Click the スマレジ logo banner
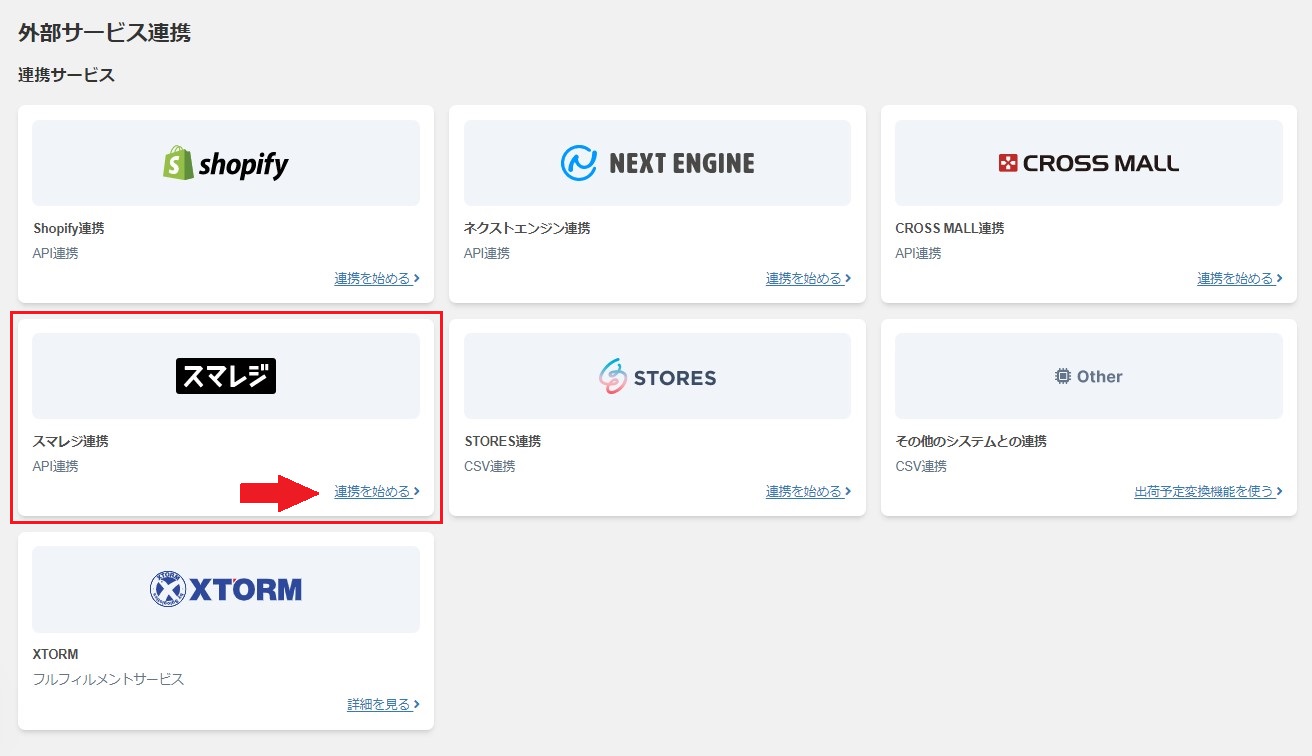This screenshot has height=756, width=1312. tap(226, 376)
